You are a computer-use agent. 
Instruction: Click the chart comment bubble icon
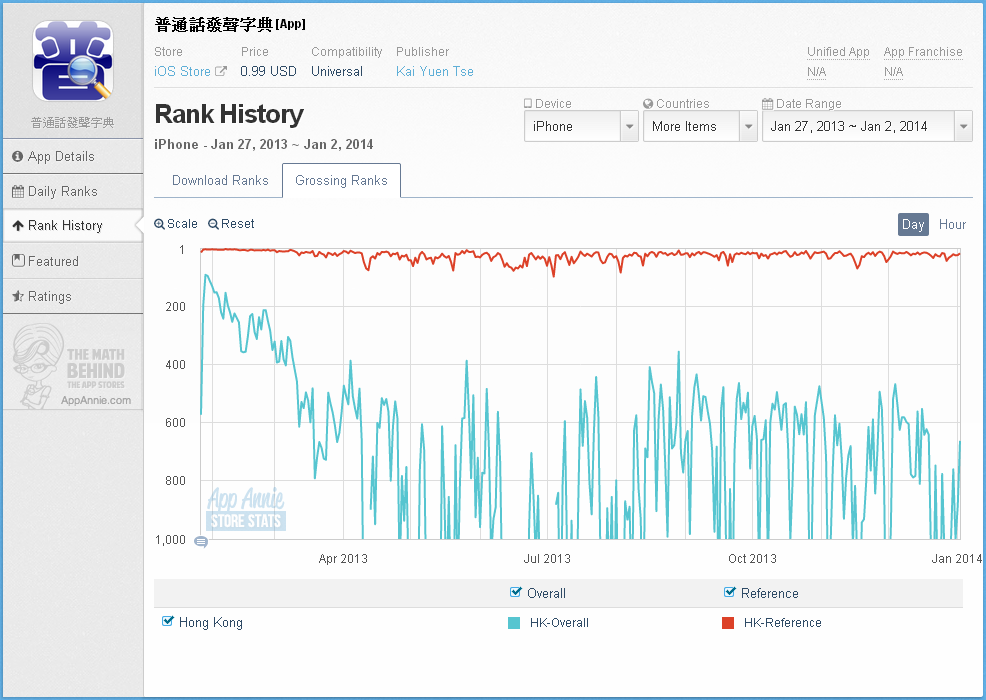[201, 542]
